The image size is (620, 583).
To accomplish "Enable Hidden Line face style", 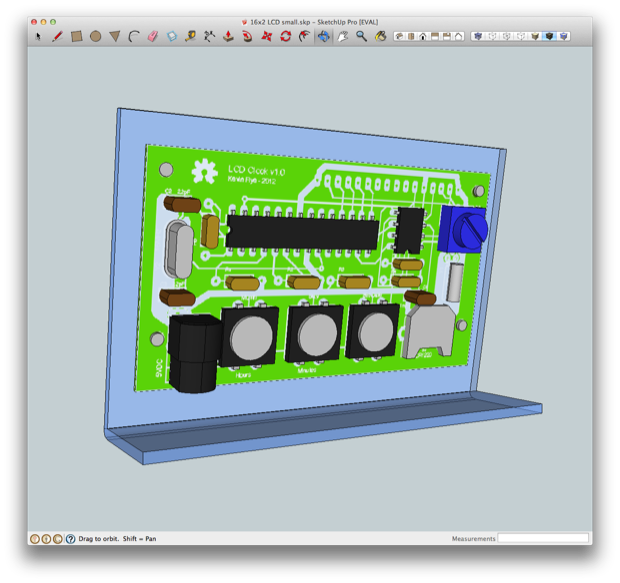I will tap(521, 37).
